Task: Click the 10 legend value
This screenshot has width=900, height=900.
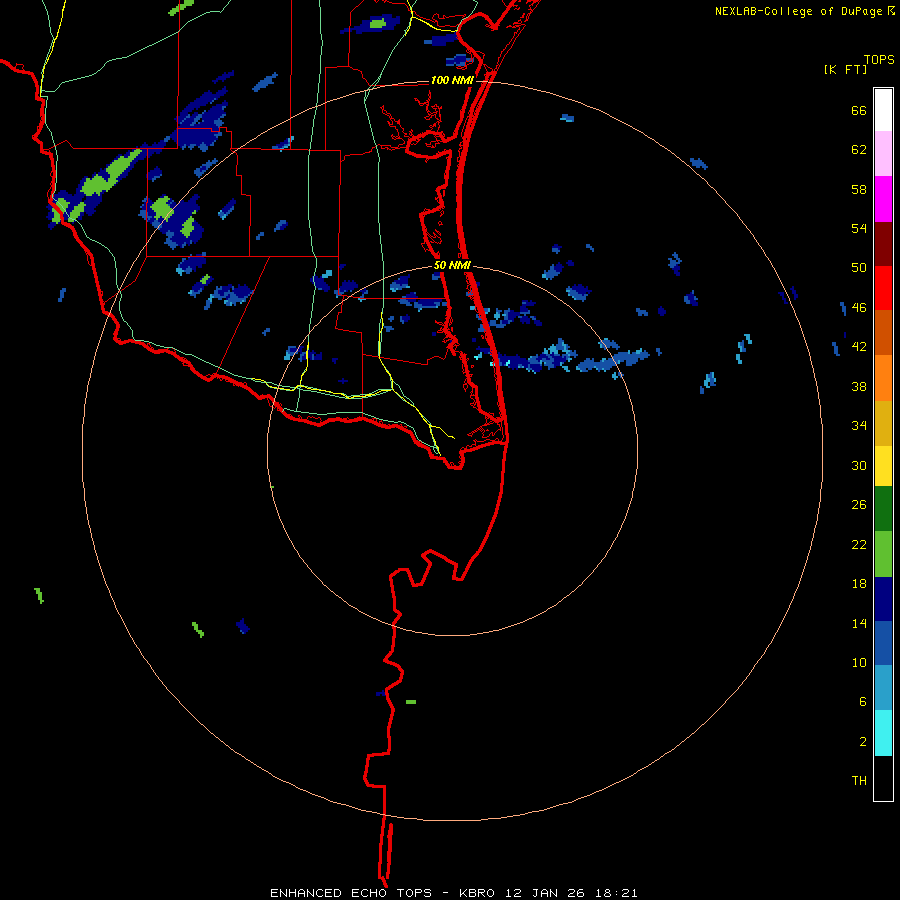Action: (x=859, y=662)
